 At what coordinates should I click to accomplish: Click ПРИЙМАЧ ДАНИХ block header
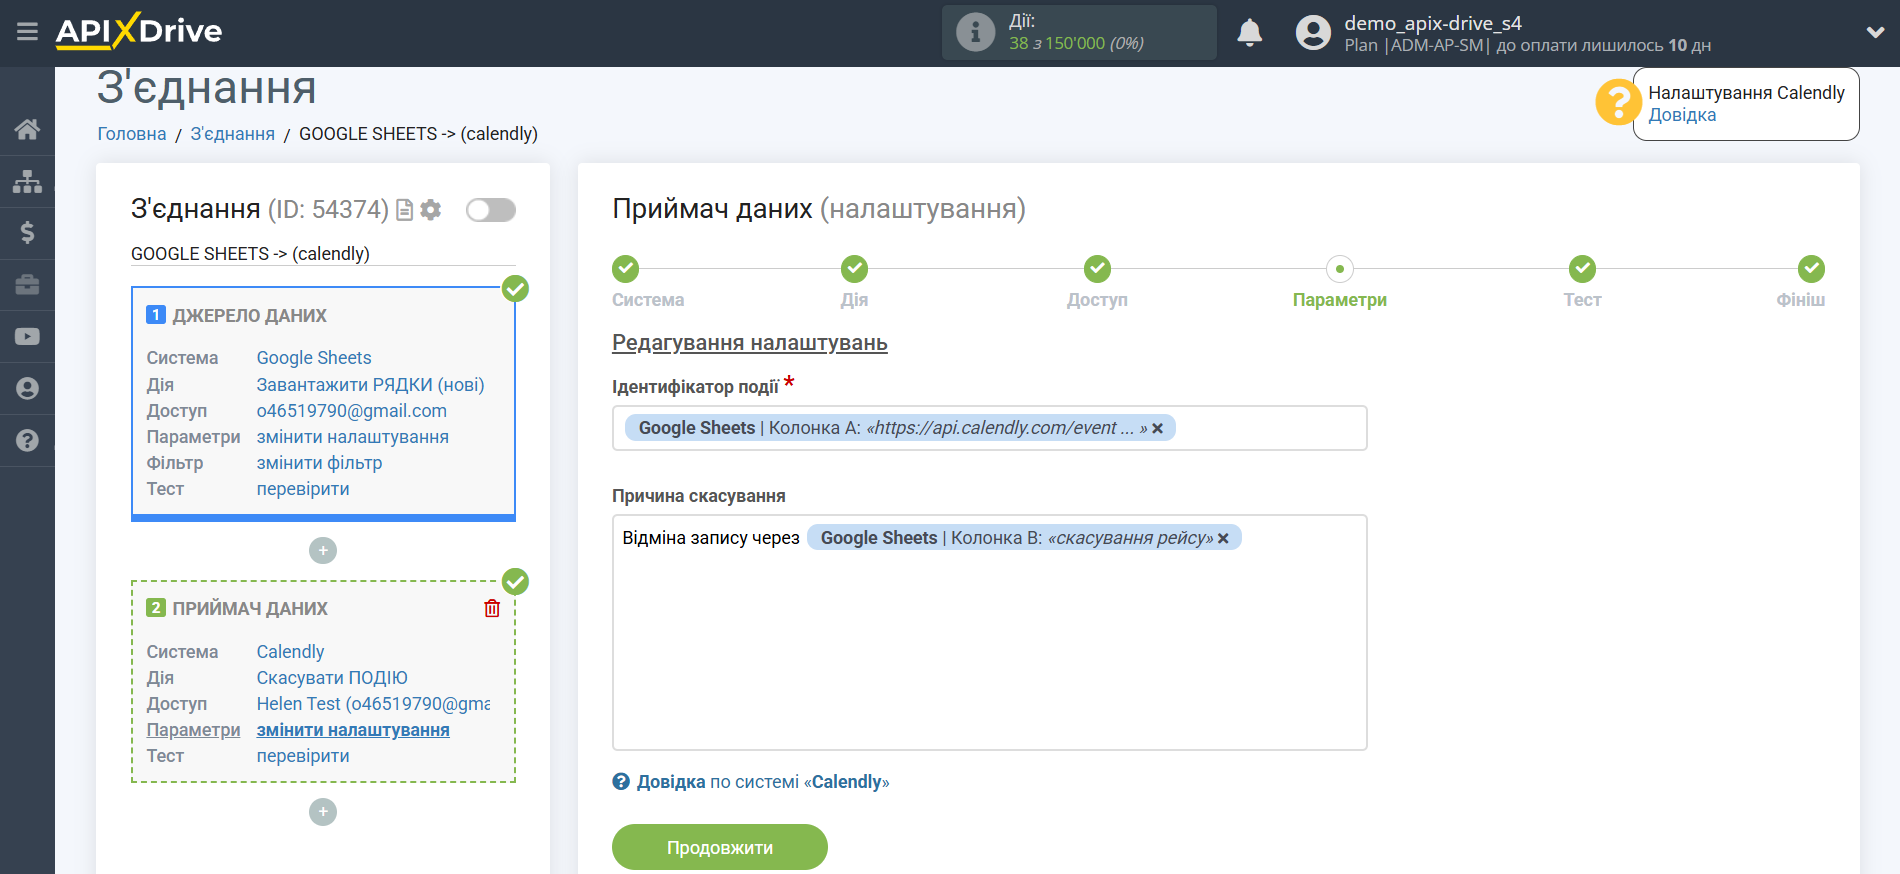(x=250, y=609)
